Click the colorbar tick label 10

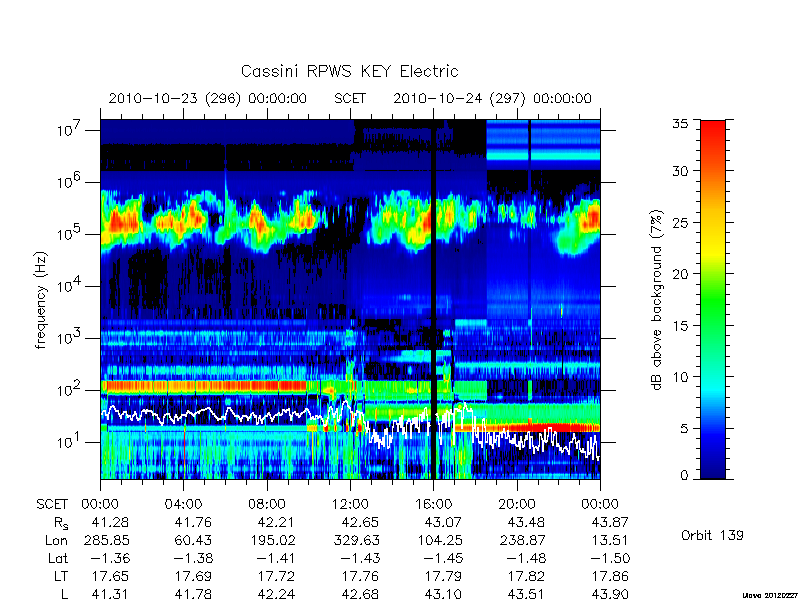(680, 377)
